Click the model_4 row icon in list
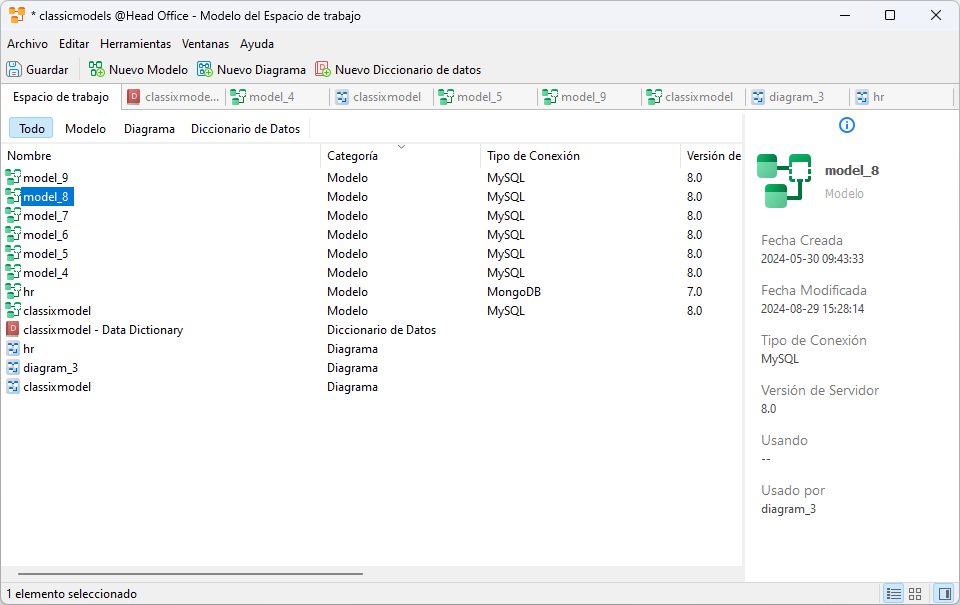This screenshot has width=960, height=605. tap(13, 272)
